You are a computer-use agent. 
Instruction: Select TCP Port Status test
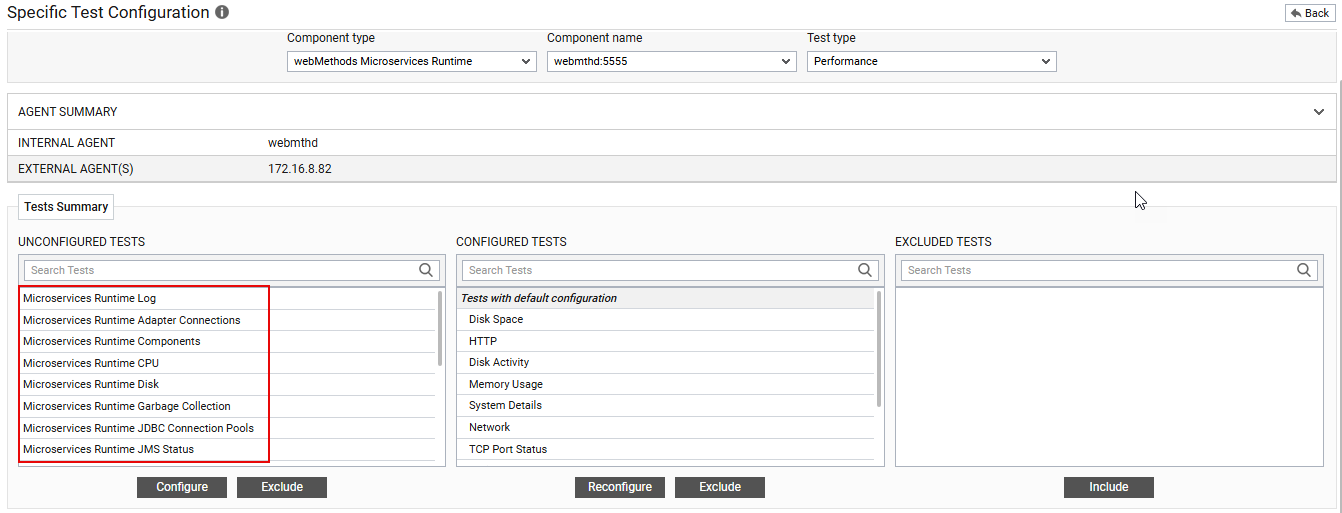(x=508, y=450)
